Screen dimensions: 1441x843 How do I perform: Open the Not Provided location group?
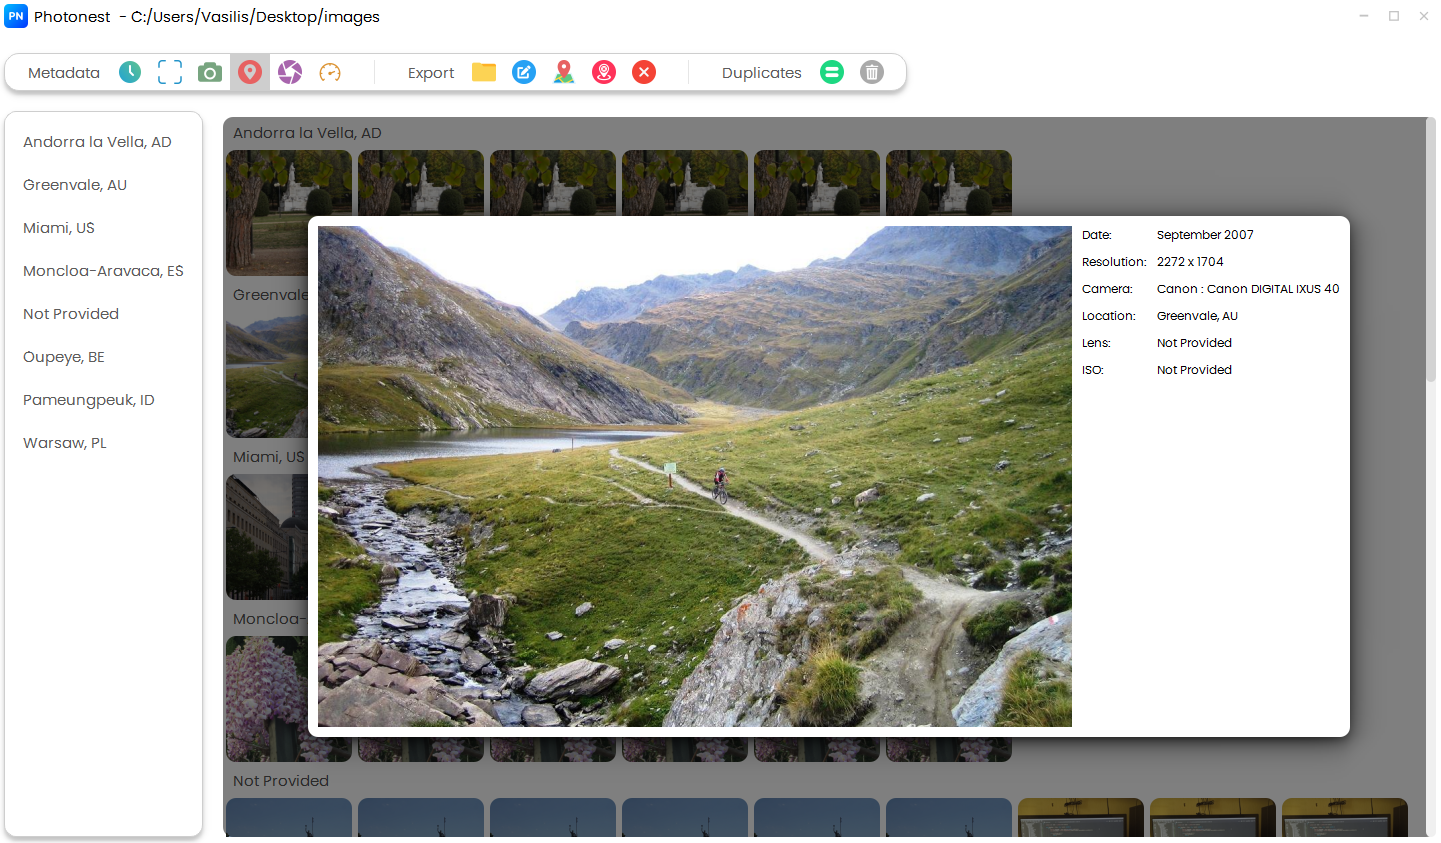point(70,313)
